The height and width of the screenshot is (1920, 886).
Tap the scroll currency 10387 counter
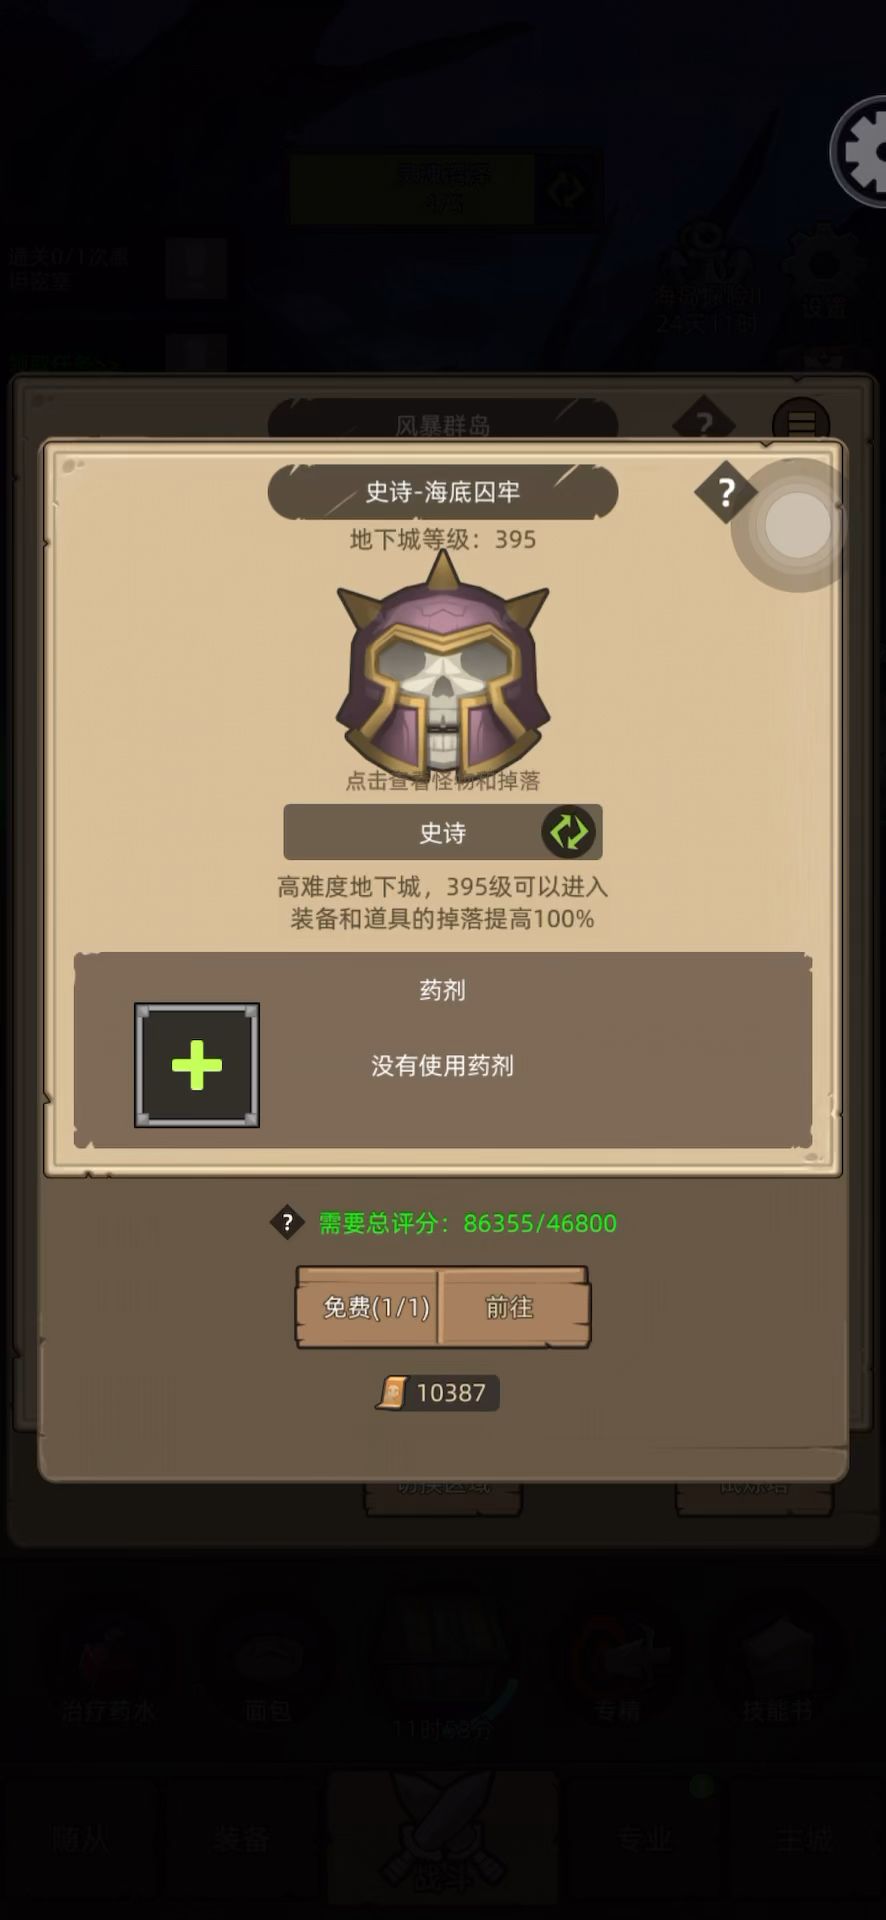pos(438,1392)
